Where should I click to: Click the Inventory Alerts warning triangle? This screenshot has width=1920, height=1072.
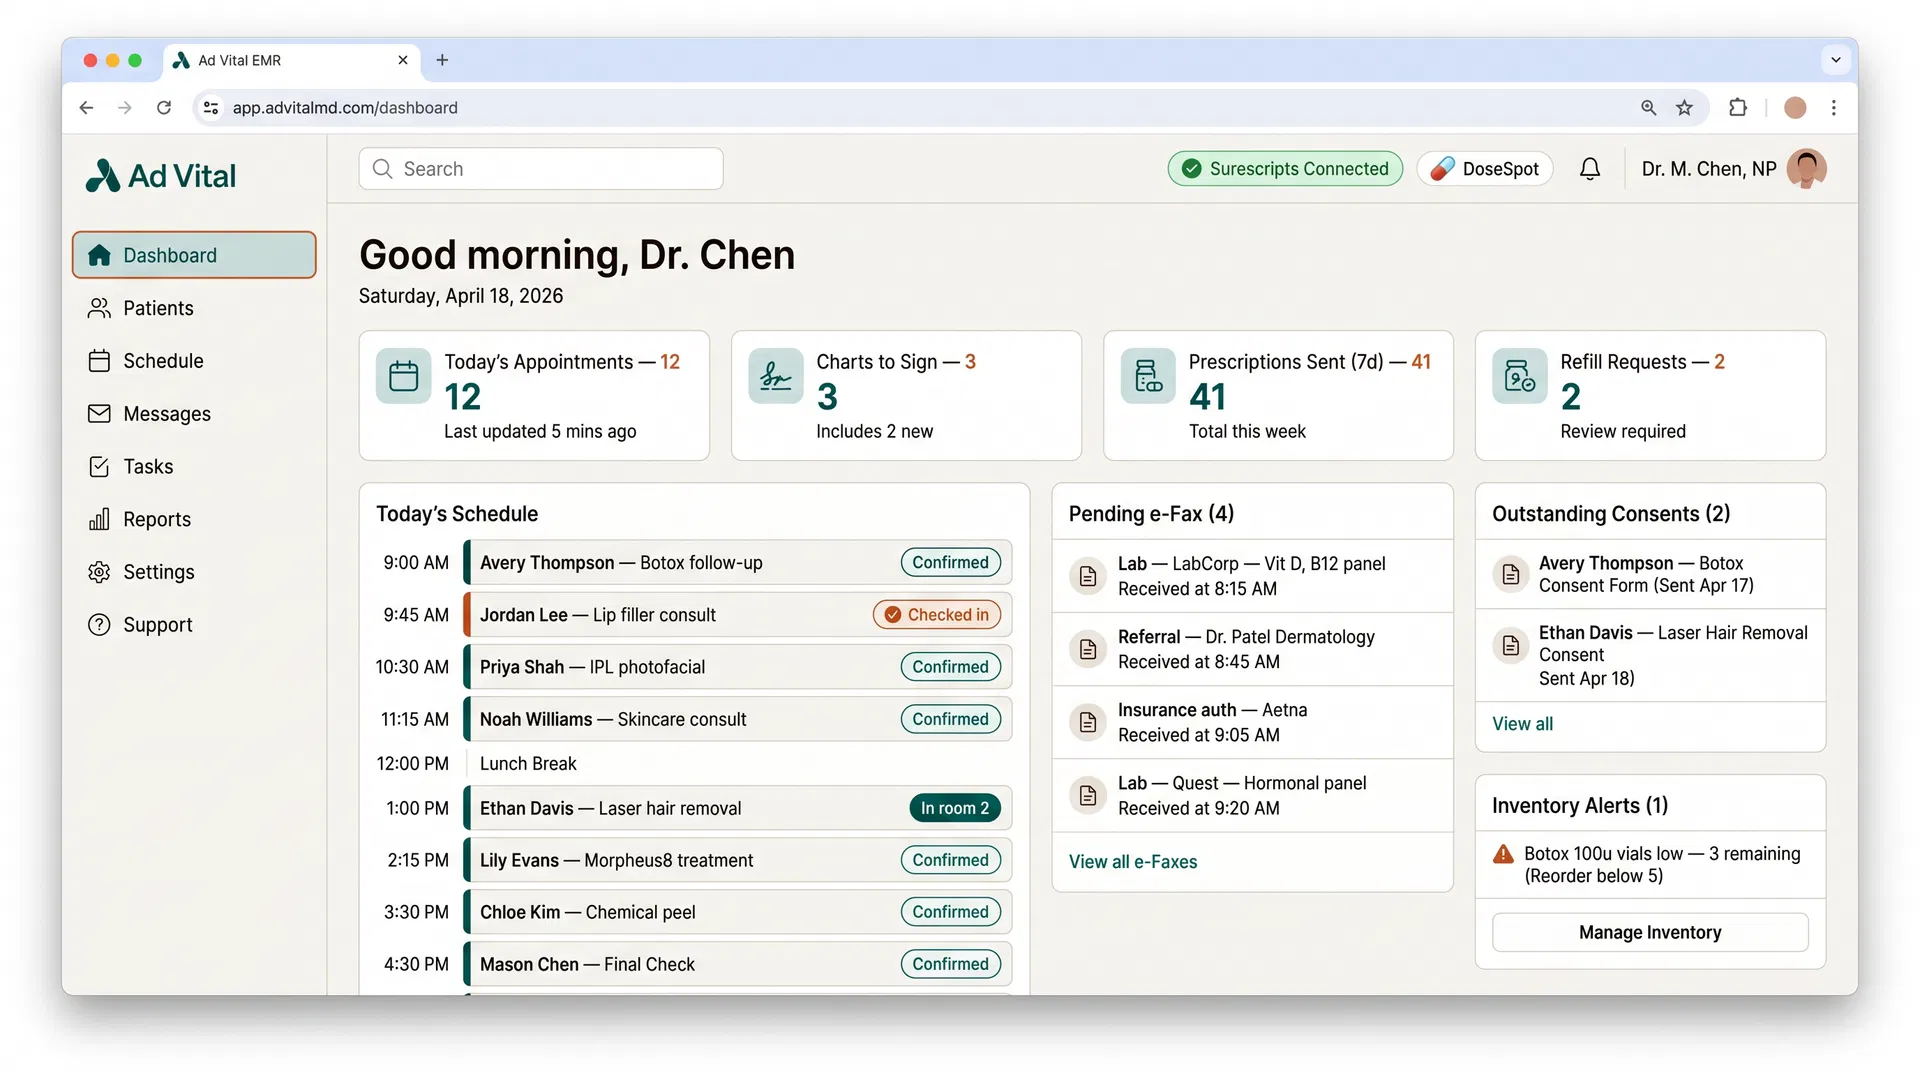click(1502, 854)
